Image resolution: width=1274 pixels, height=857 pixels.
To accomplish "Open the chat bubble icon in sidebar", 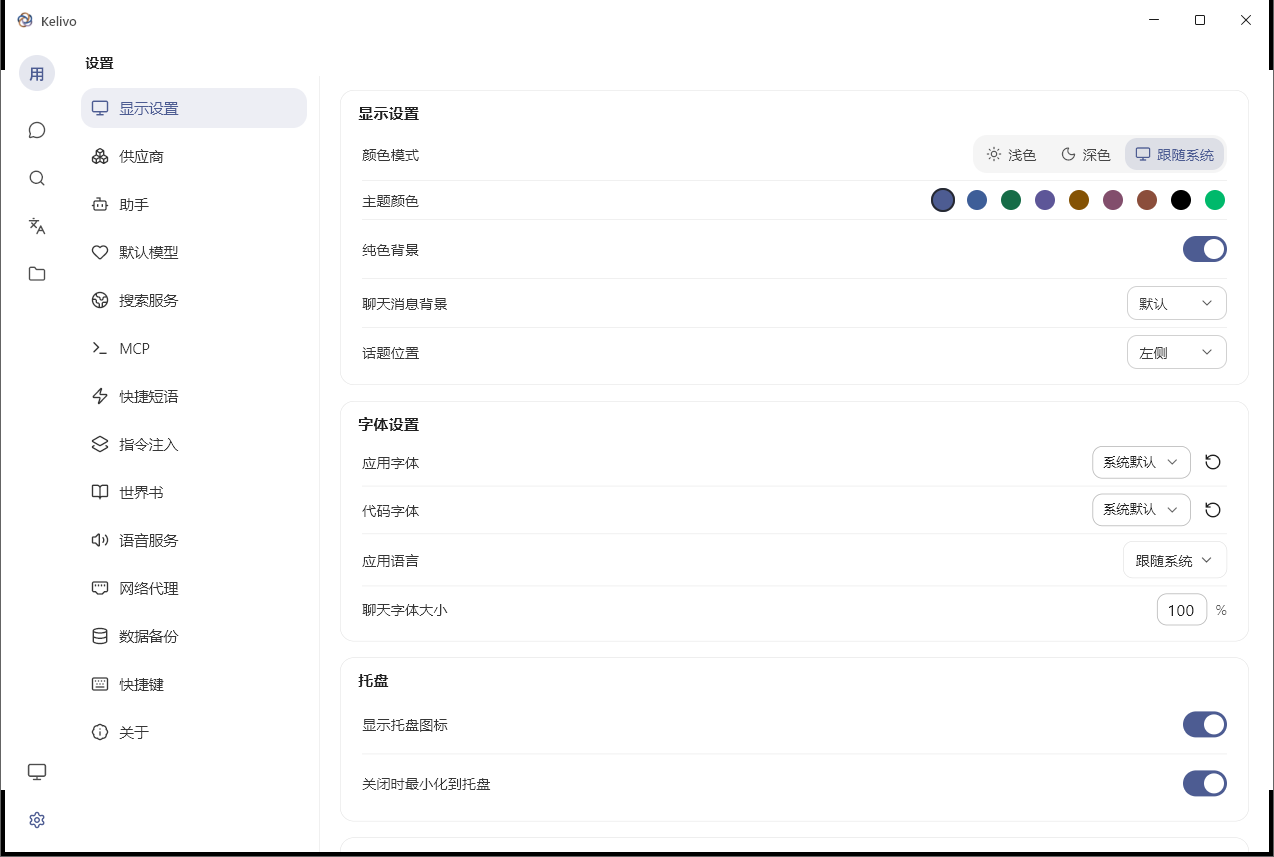I will point(37,130).
